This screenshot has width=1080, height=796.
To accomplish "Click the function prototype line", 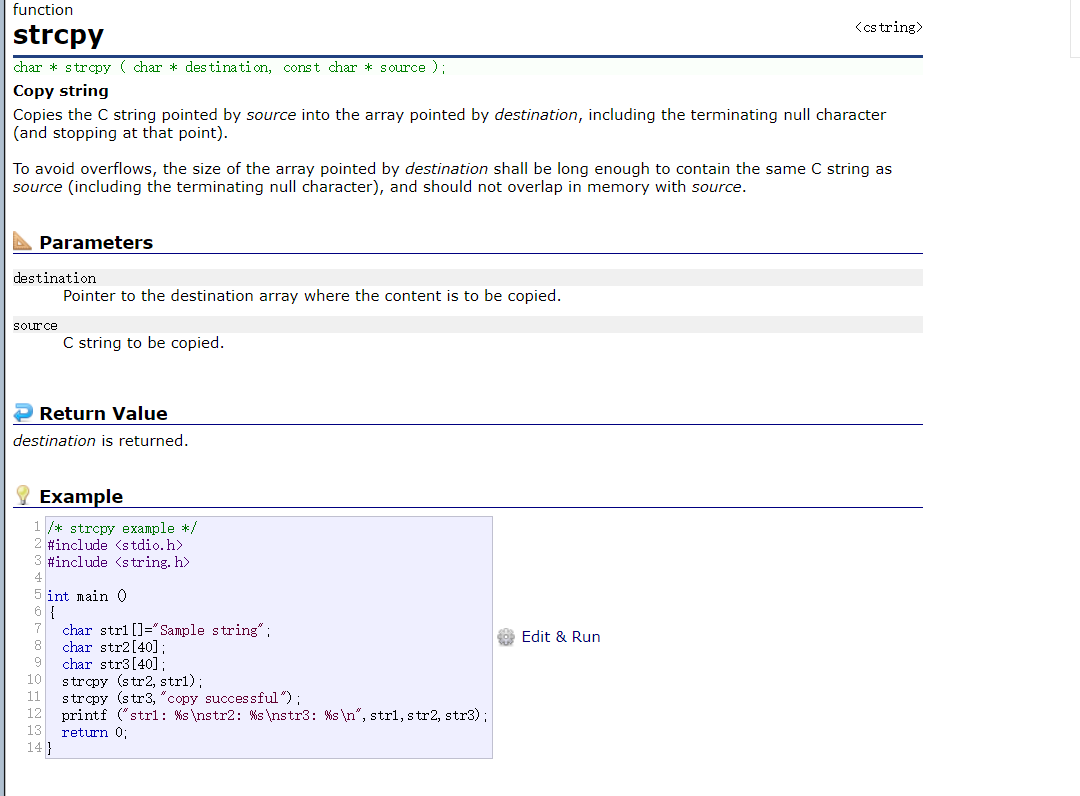I will 229,67.
